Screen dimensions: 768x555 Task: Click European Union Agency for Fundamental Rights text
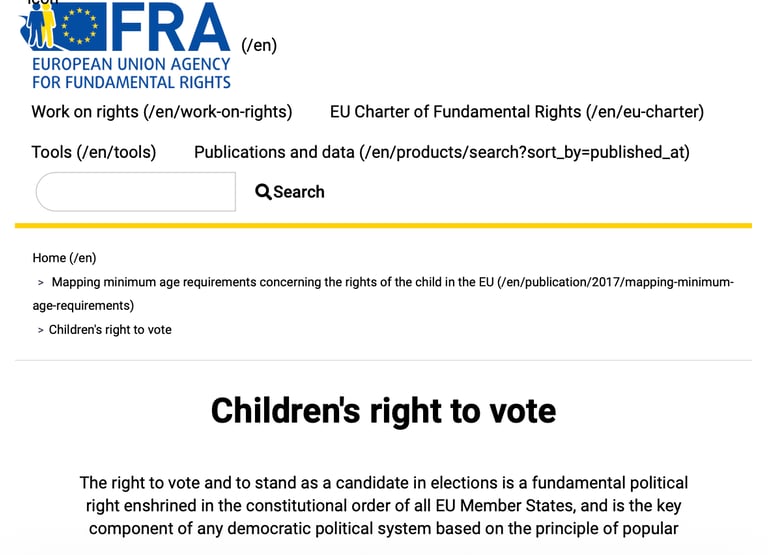[x=131, y=73]
